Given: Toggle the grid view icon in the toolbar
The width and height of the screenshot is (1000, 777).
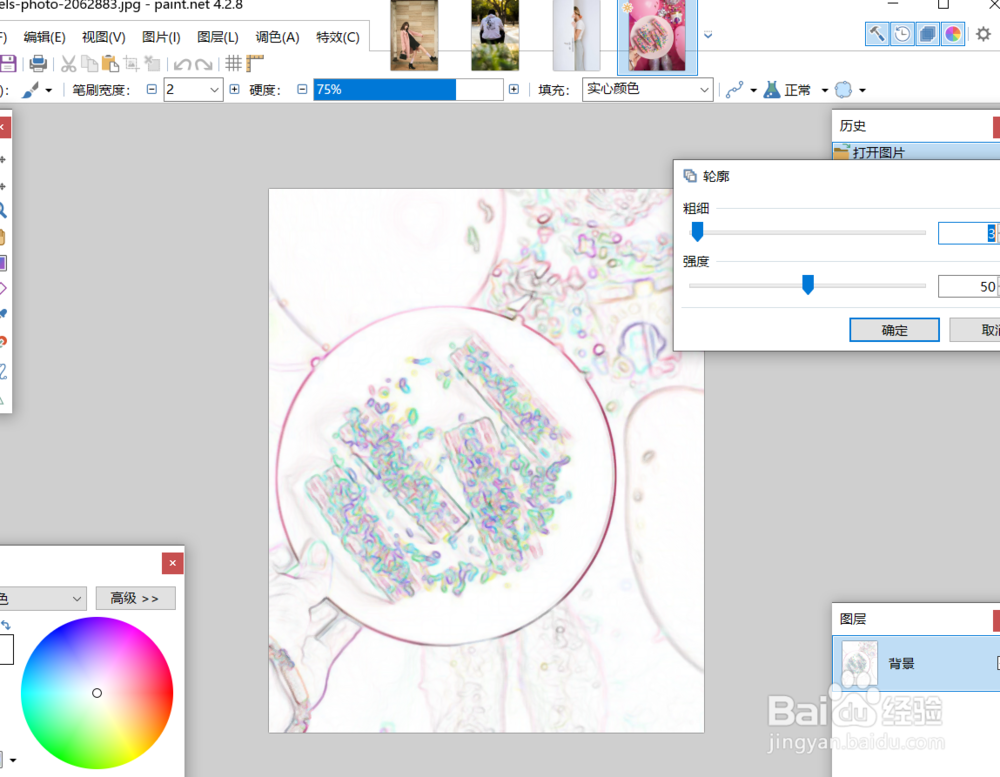Looking at the screenshot, I should [x=234, y=62].
